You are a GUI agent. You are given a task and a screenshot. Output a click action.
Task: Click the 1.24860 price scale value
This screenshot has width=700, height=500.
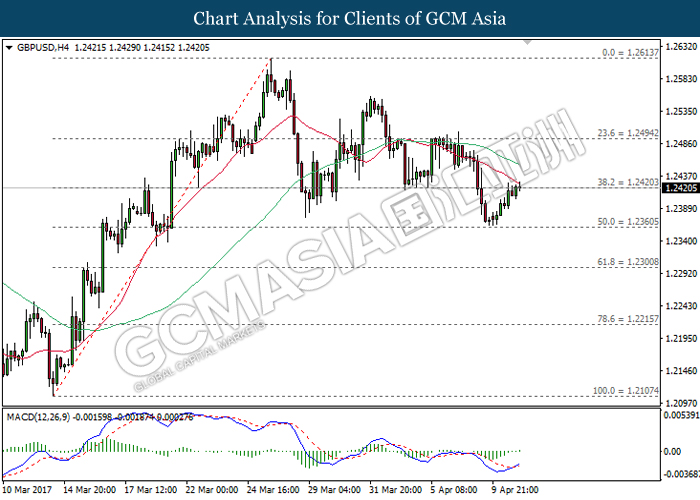click(681, 144)
